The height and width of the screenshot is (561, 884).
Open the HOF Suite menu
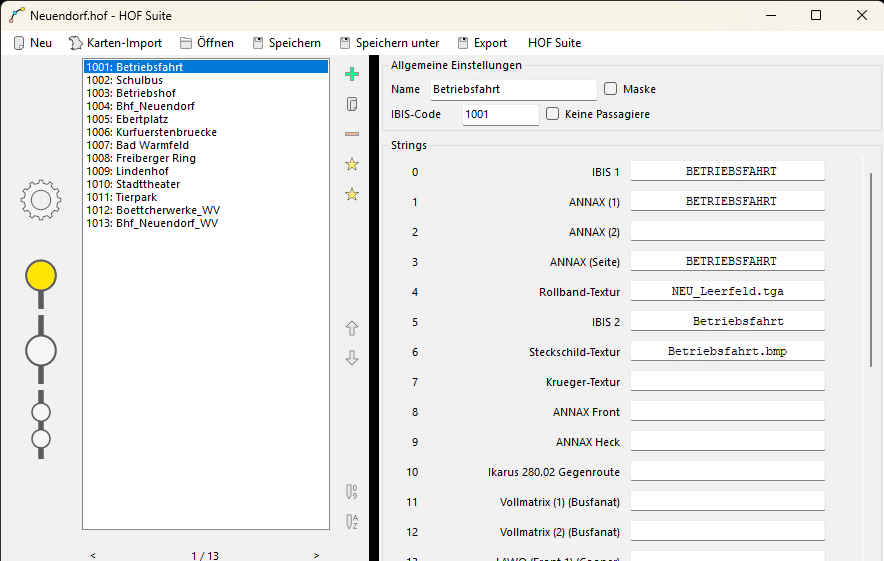554,43
